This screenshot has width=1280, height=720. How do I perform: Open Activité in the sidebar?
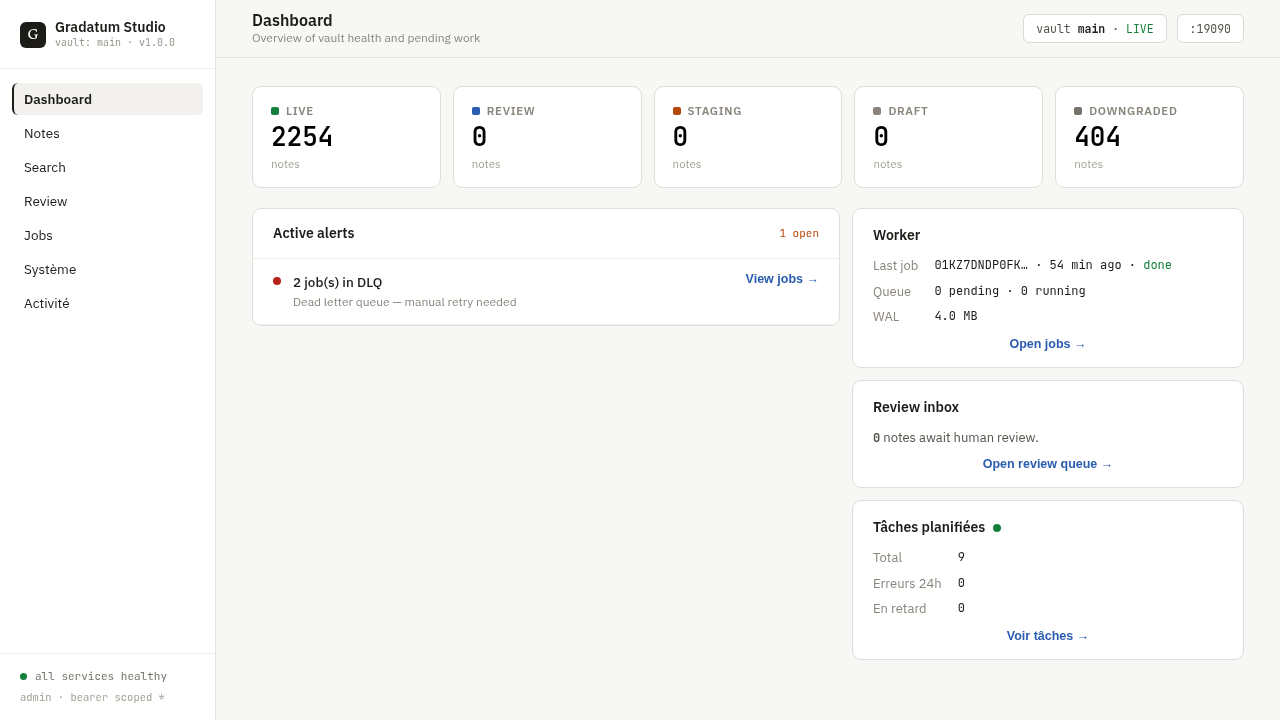pyautogui.click(x=108, y=303)
